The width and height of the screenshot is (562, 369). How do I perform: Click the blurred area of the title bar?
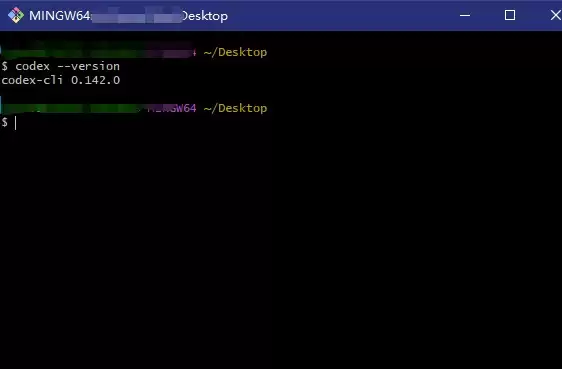pyautogui.click(x=137, y=15)
